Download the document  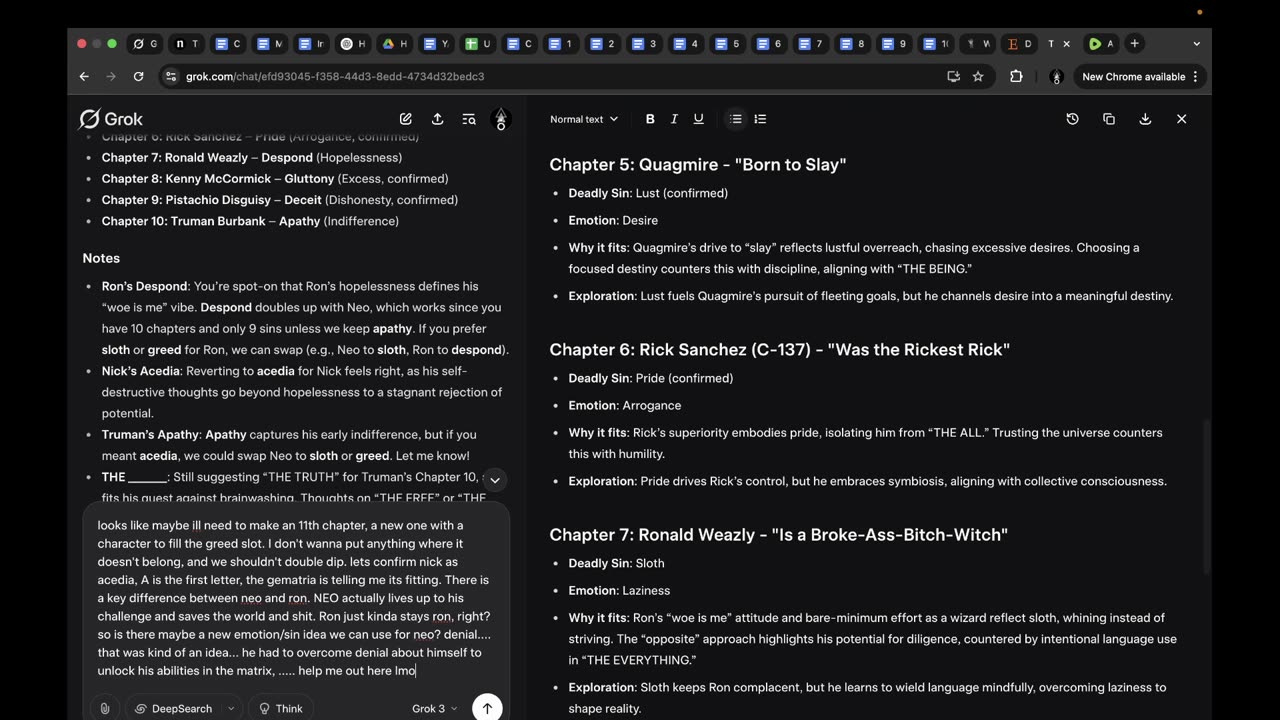coord(1145,119)
